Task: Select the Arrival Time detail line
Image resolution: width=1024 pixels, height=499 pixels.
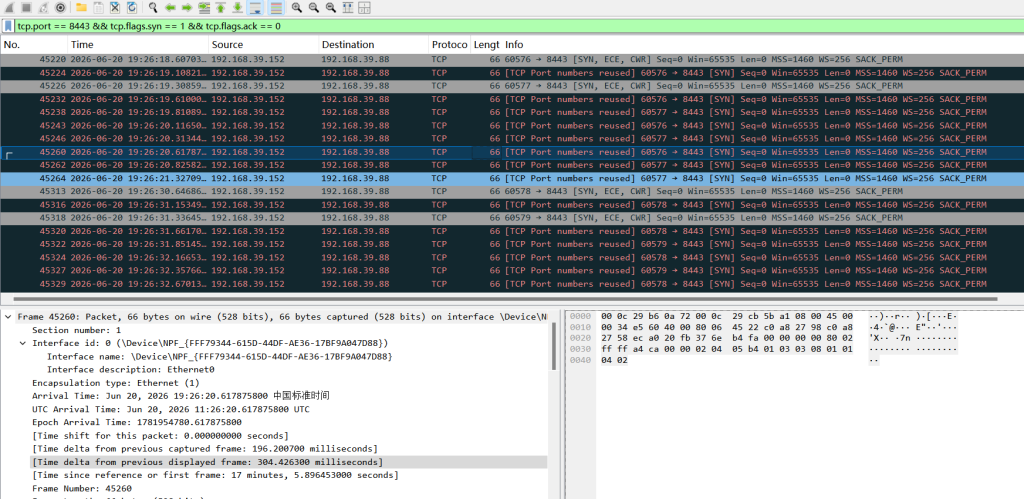Action: pyautogui.click(x=181, y=396)
